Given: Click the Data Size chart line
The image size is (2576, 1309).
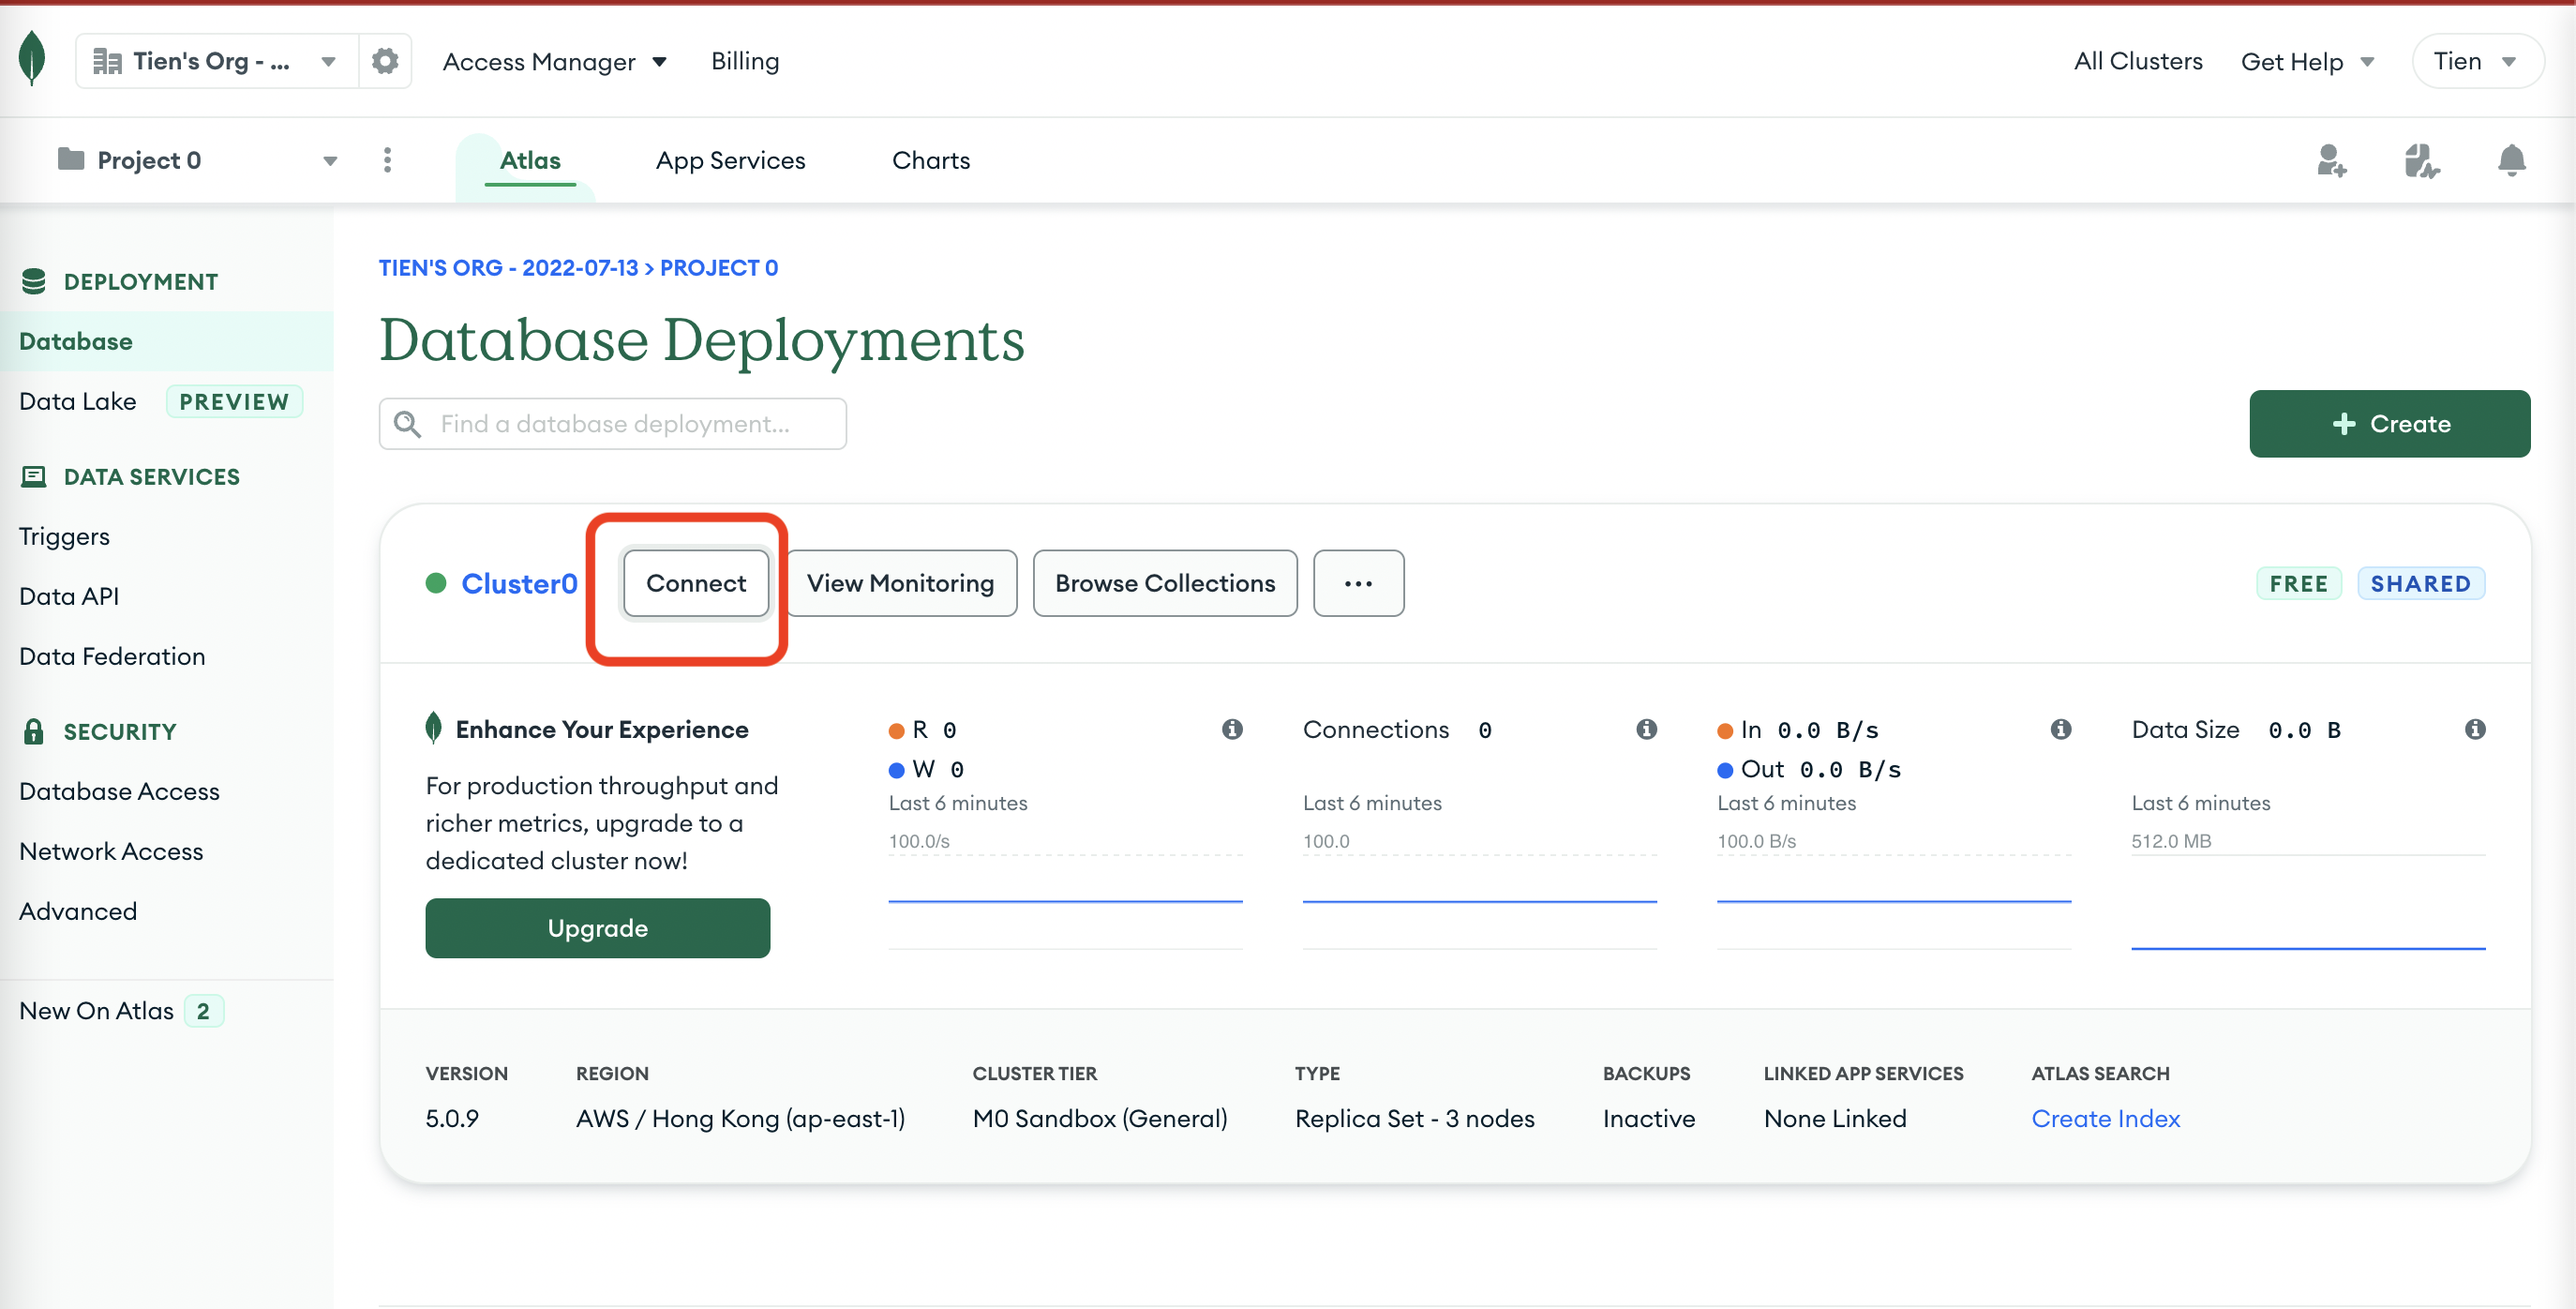Looking at the screenshot, I should [x=2308, y=947].
